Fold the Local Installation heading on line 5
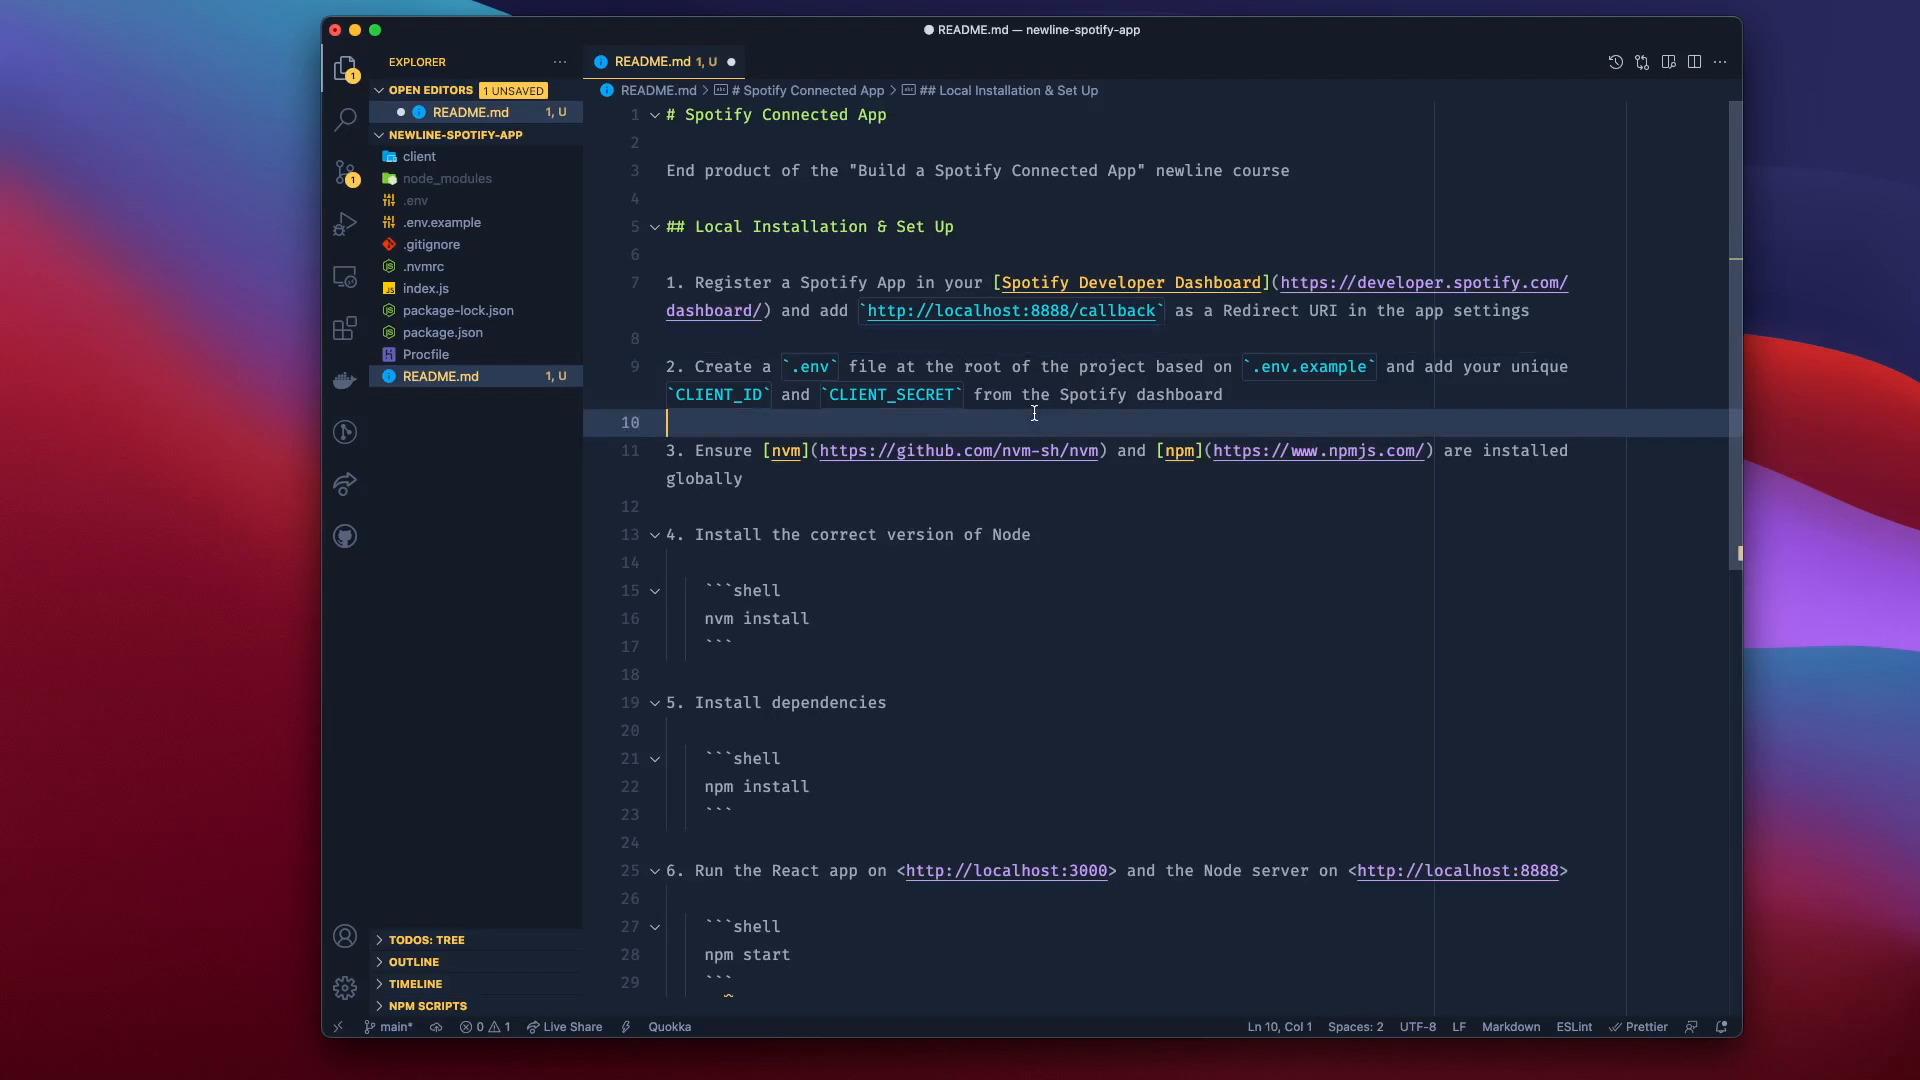The image size is (1920, 1080). (x=655, y=227)
